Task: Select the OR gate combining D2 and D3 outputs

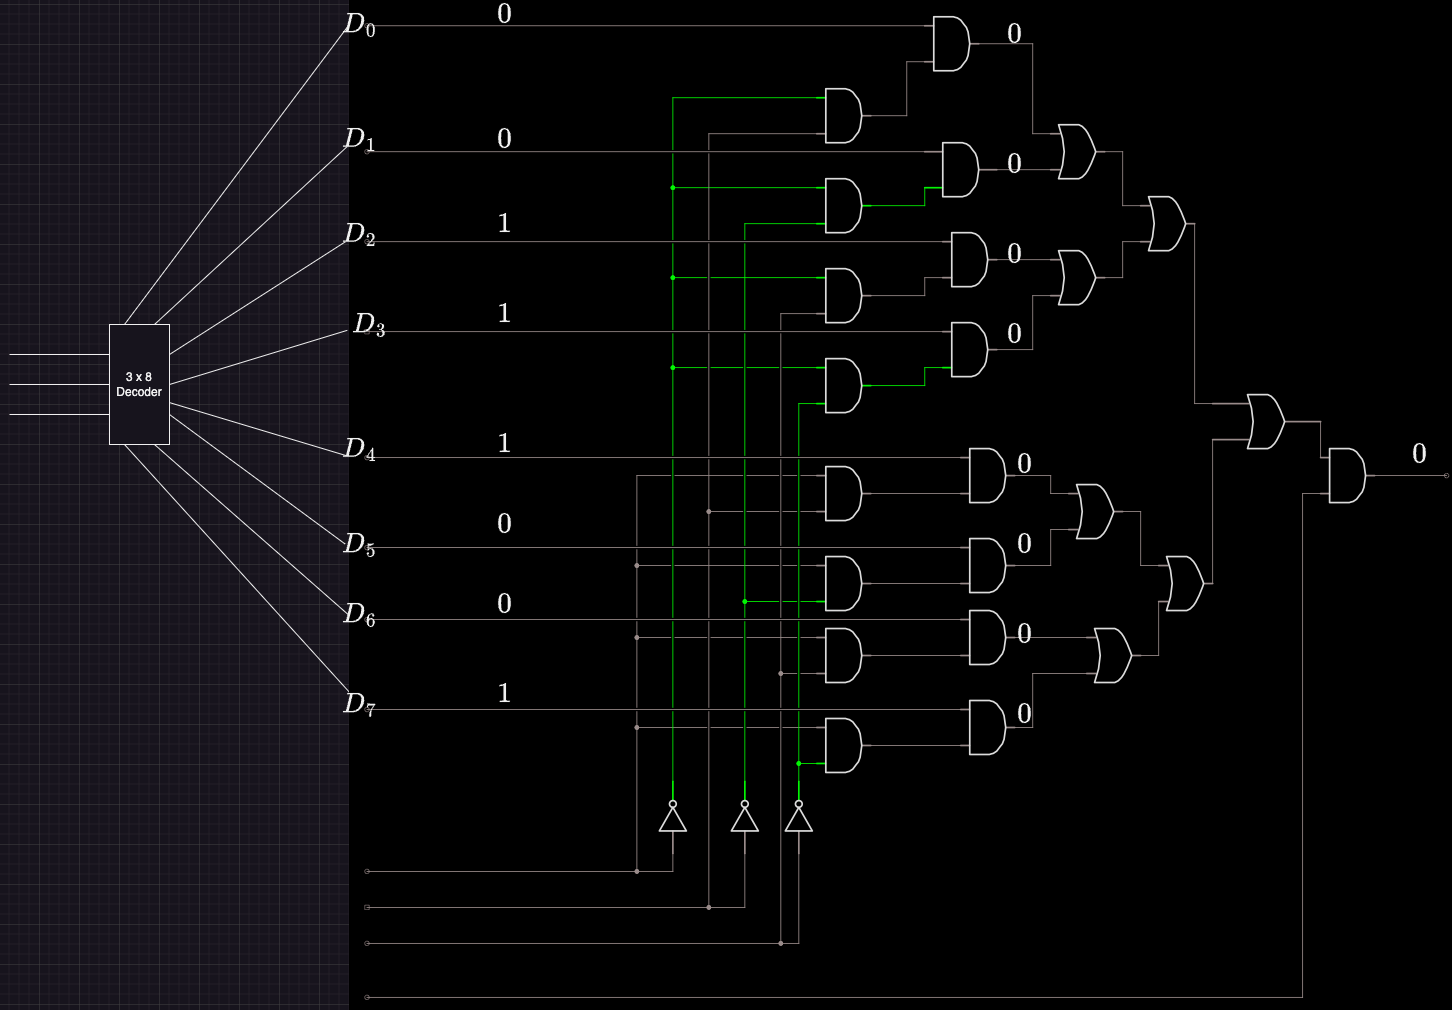Action: coord(1077,278)
